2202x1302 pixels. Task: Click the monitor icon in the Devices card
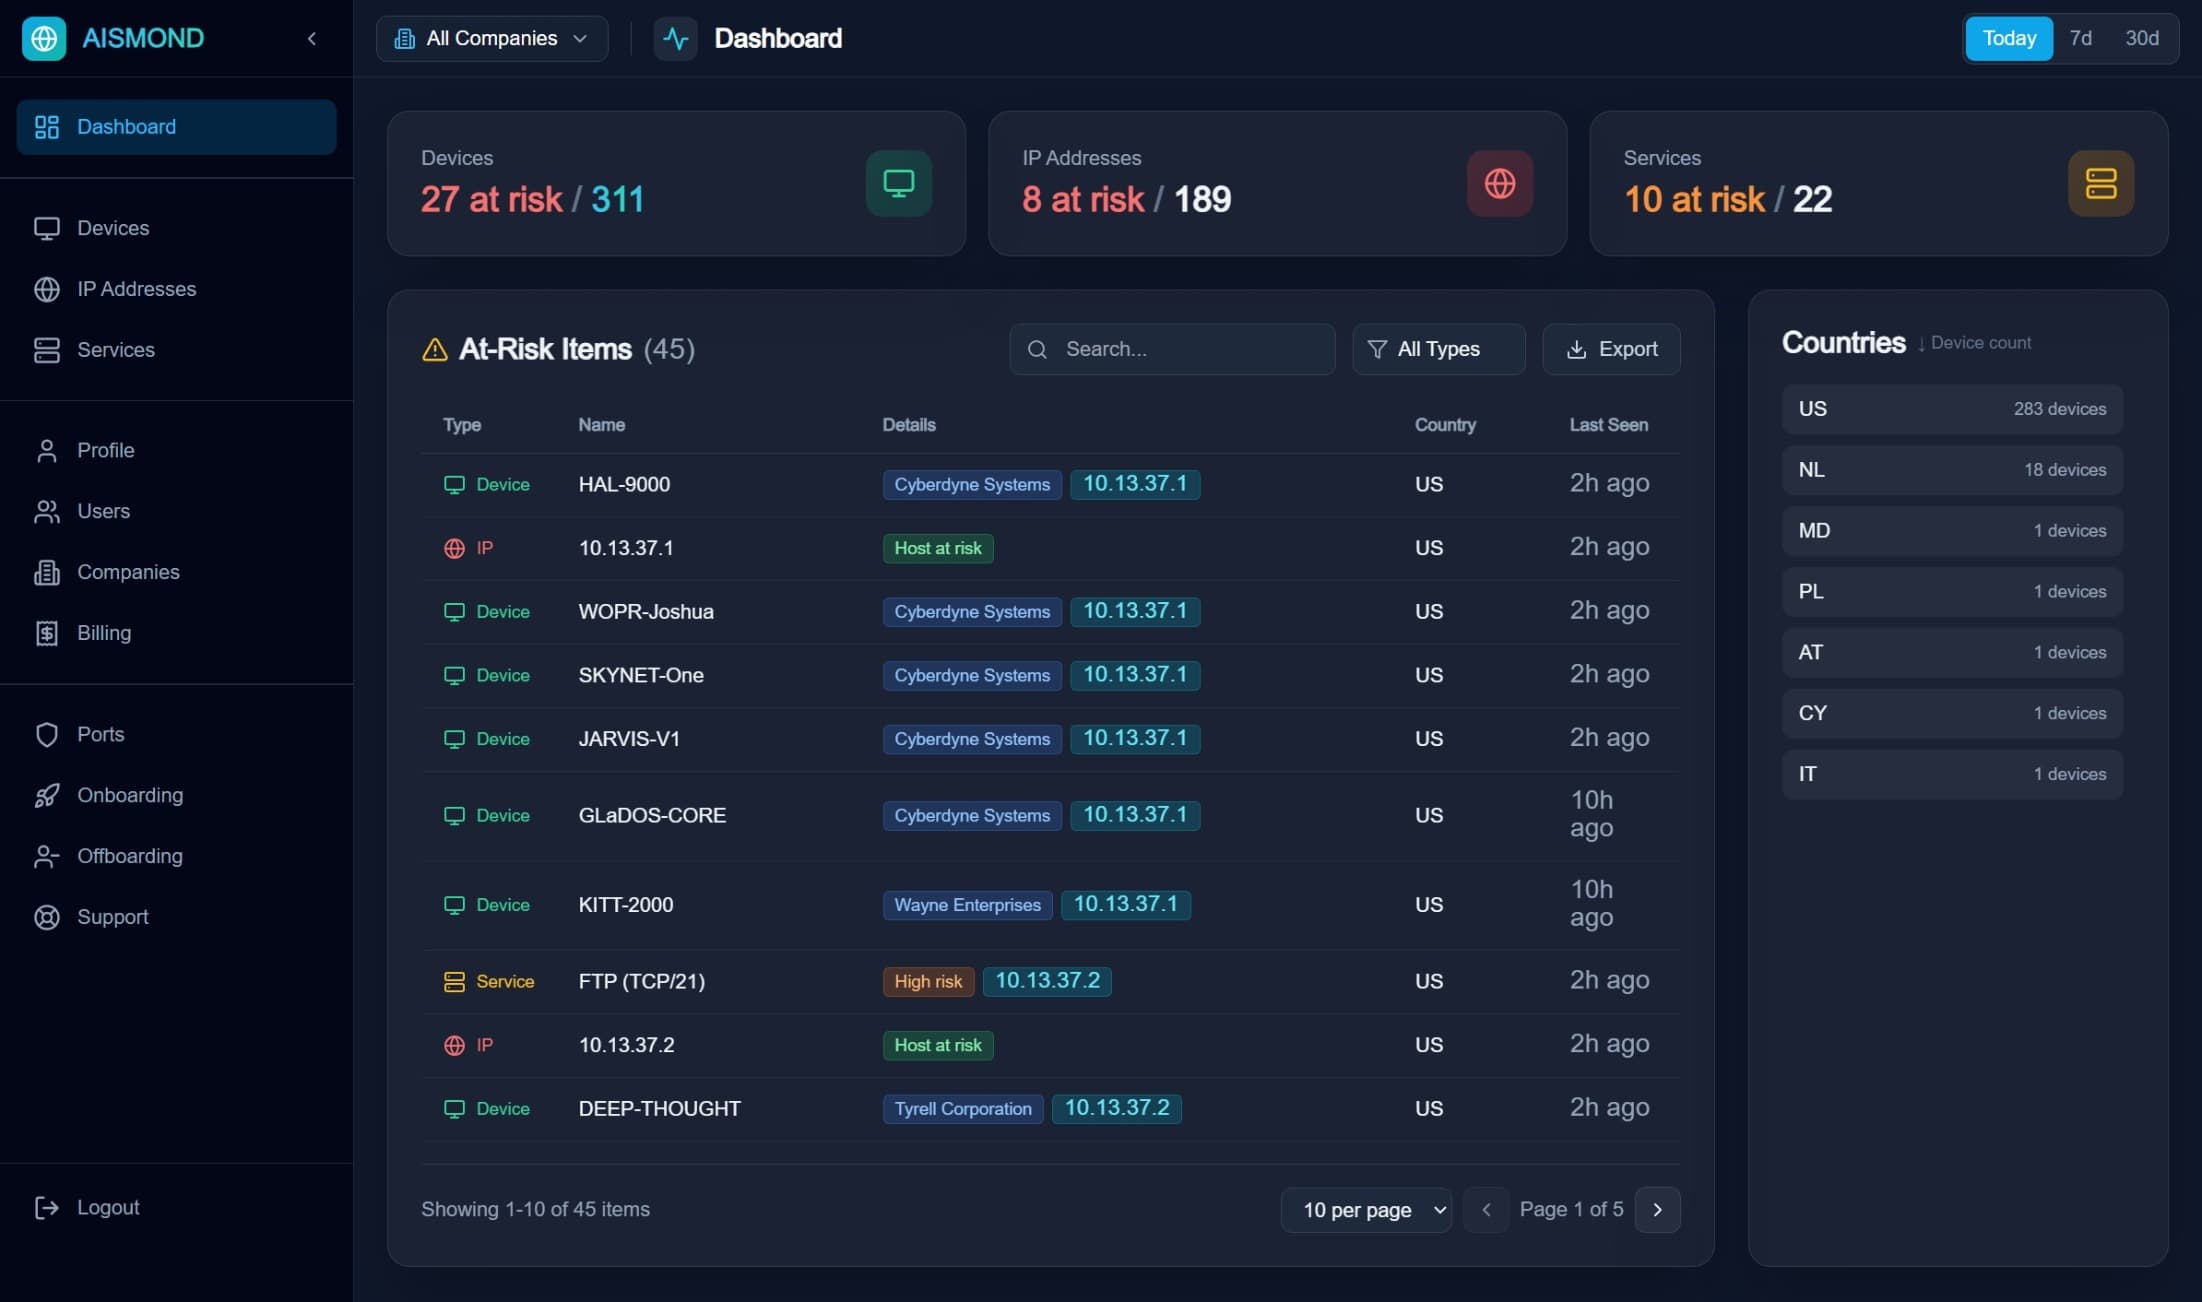[898, 183]
